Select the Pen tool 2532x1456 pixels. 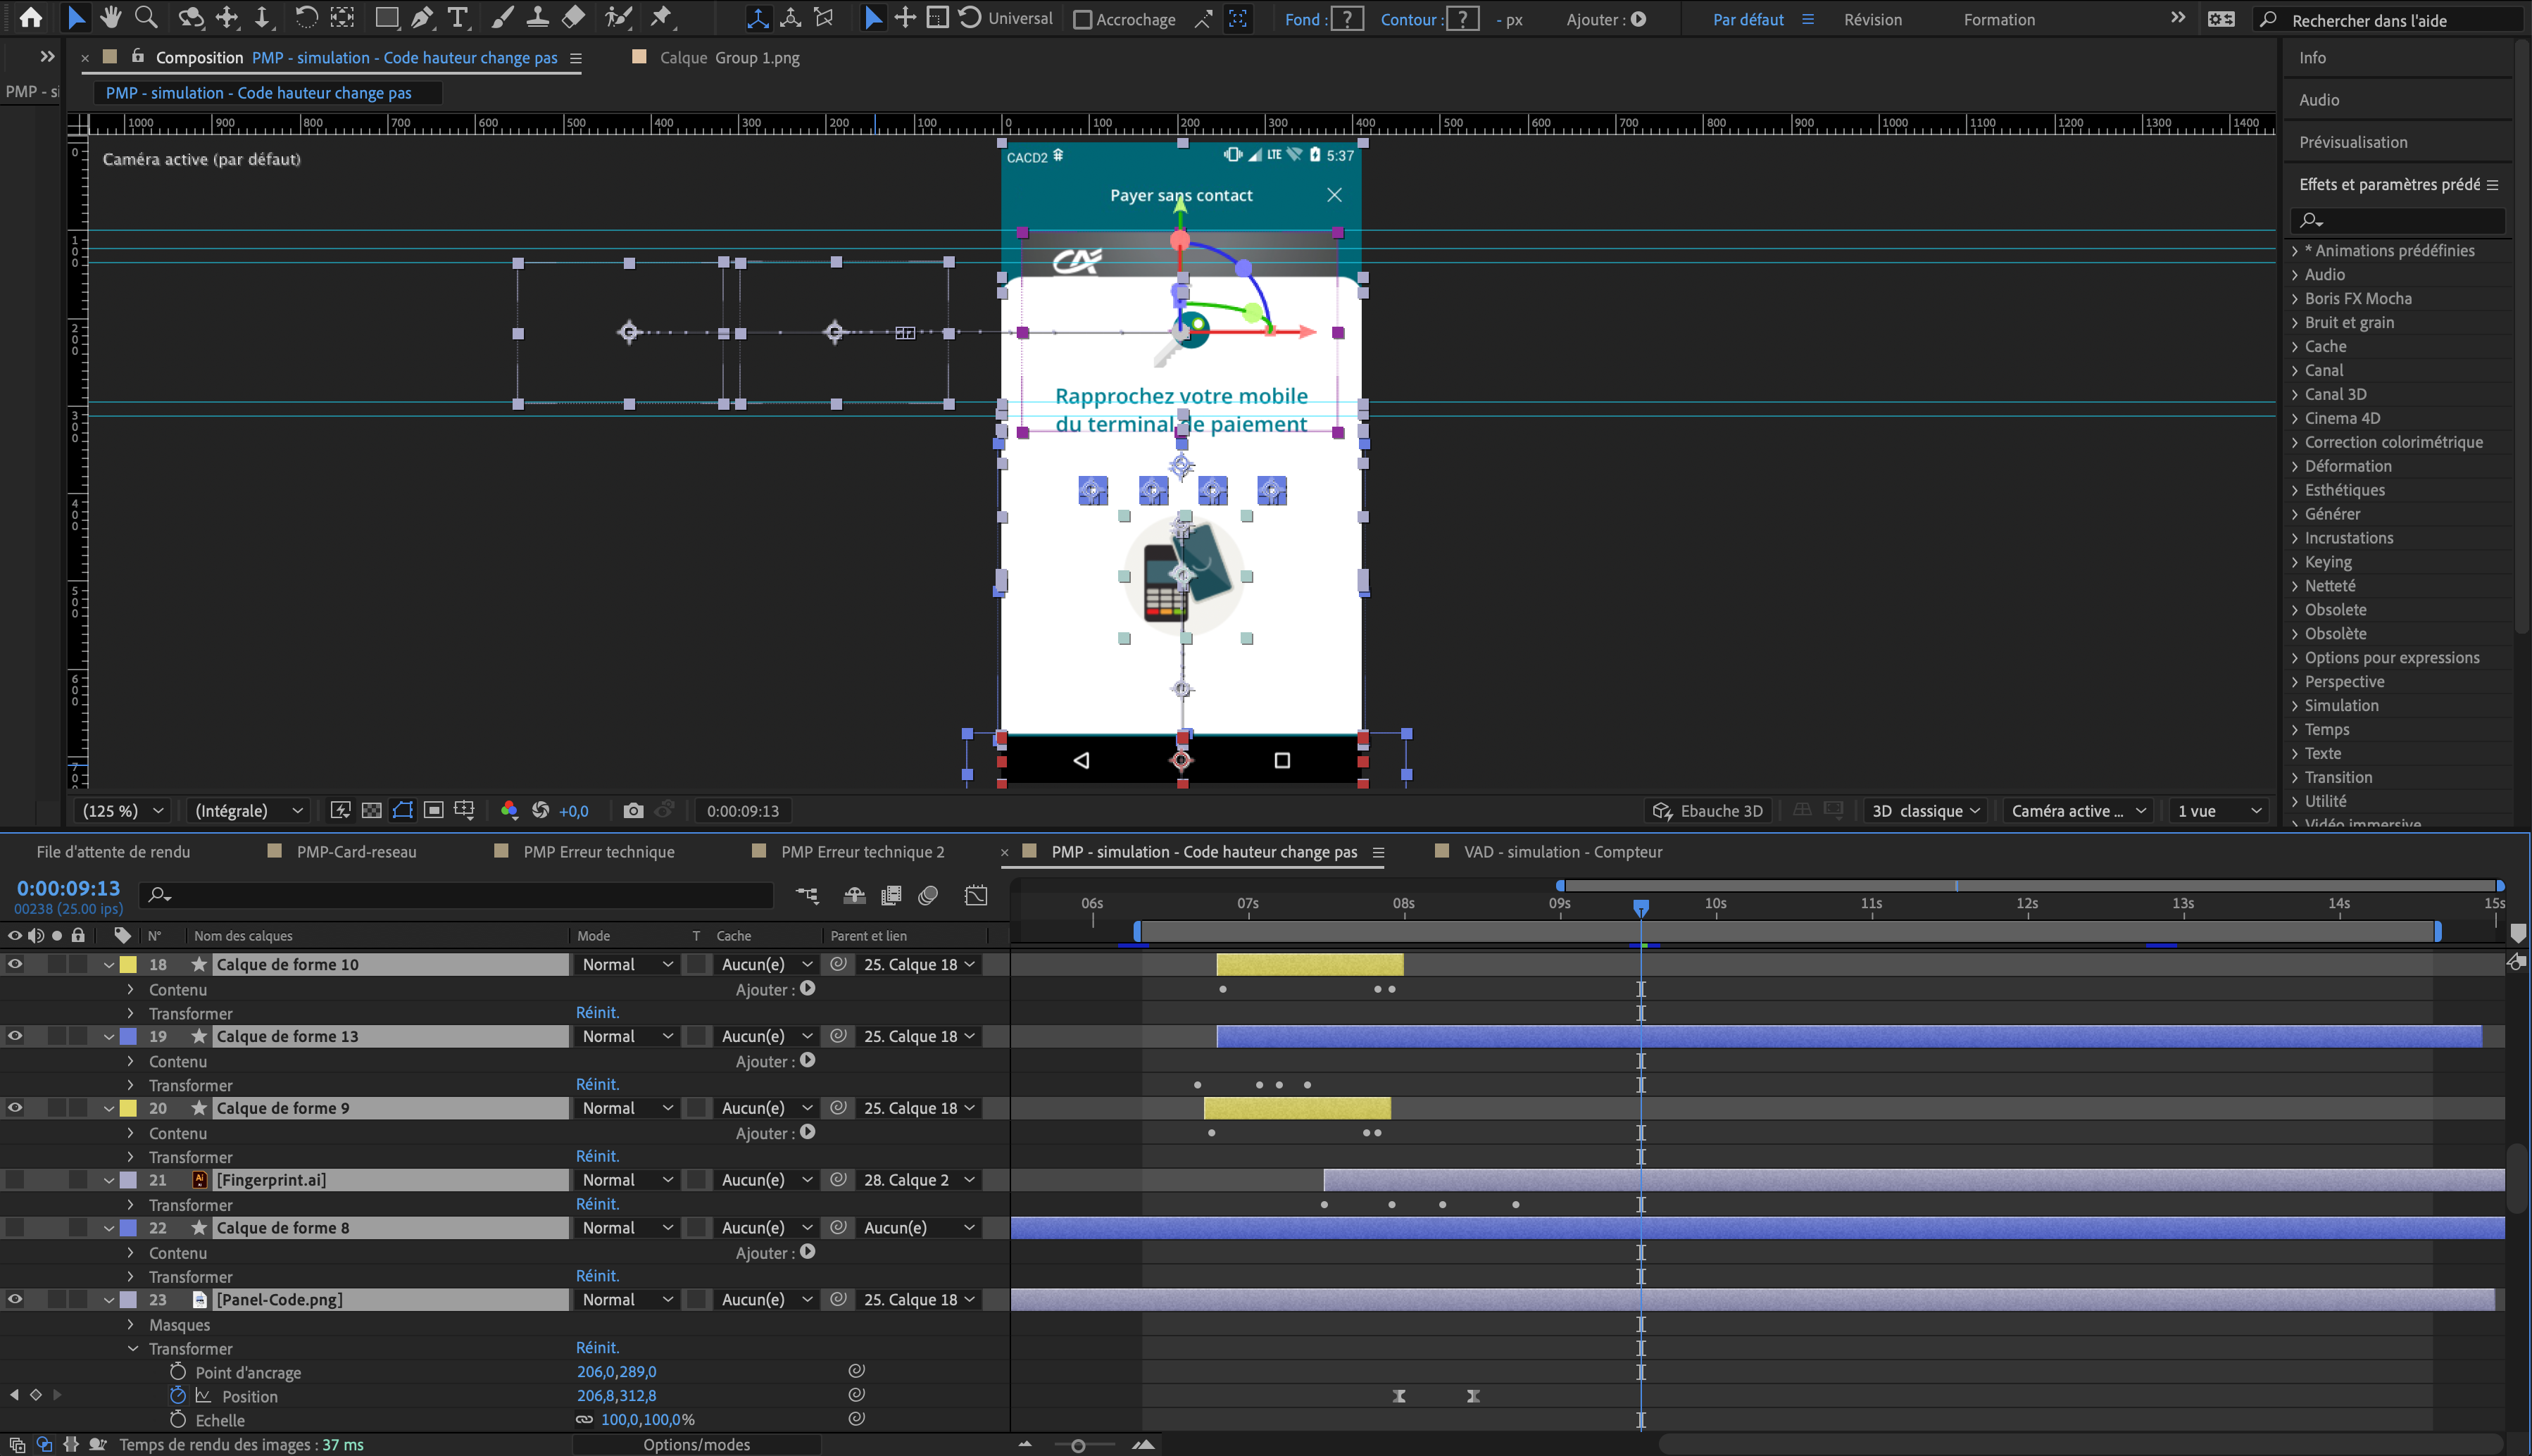[422, 17]
